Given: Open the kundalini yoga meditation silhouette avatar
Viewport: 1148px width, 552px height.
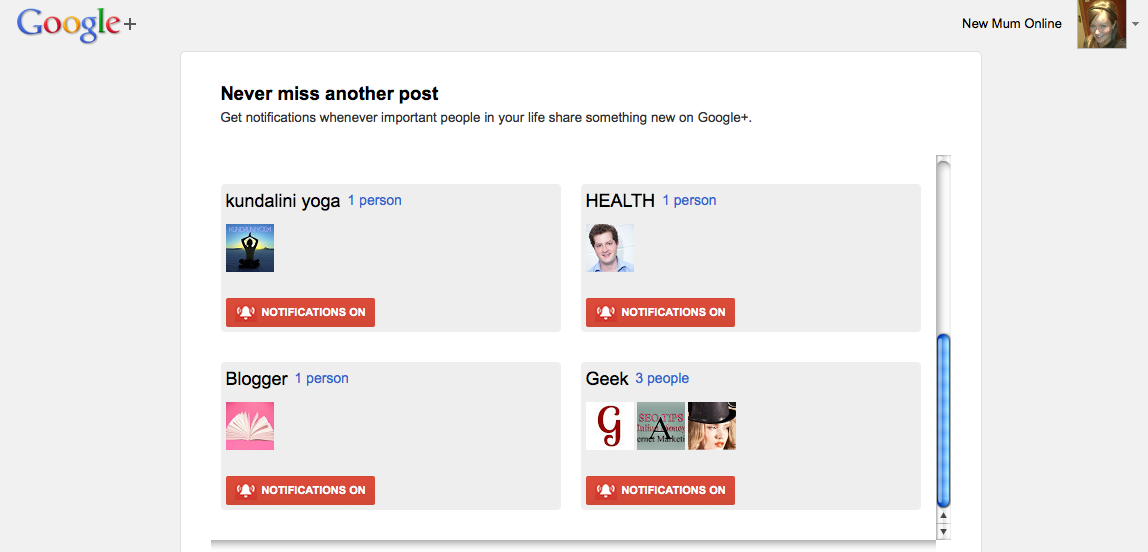Looking at the screenshot, I should tap(250, 247).
